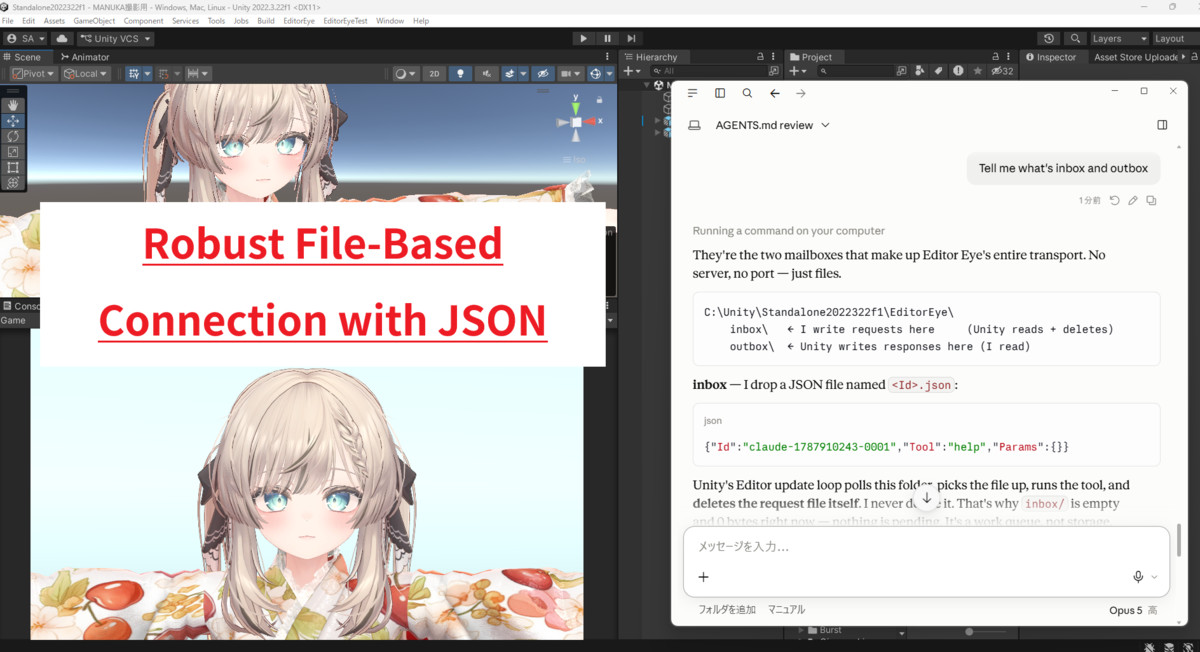
Task: Click Hierarchy create plus button
Action: pos(631,71)
